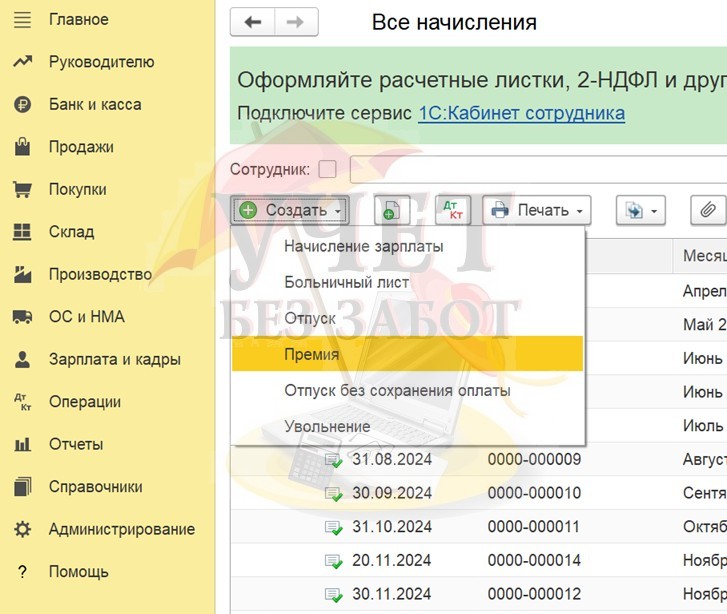The width and height of the screenshot is (727, 614).
Task: Go to Администрирование section
Action: pyautogui.click(x=121, y=530)
